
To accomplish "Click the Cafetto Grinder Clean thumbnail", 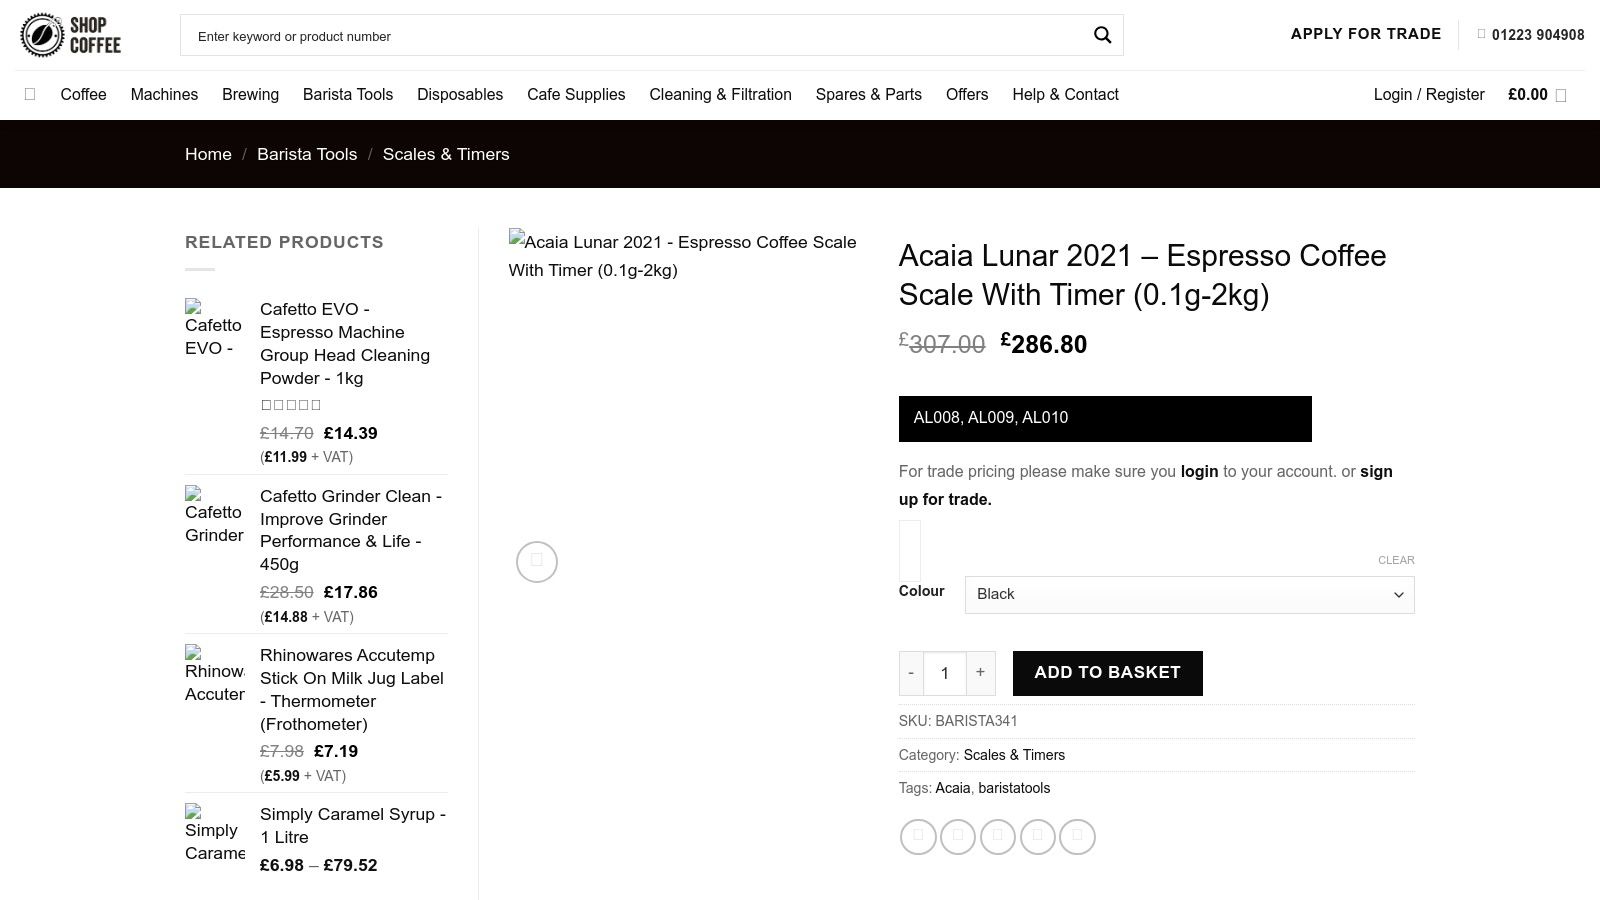I will click(x=214, y=516).
